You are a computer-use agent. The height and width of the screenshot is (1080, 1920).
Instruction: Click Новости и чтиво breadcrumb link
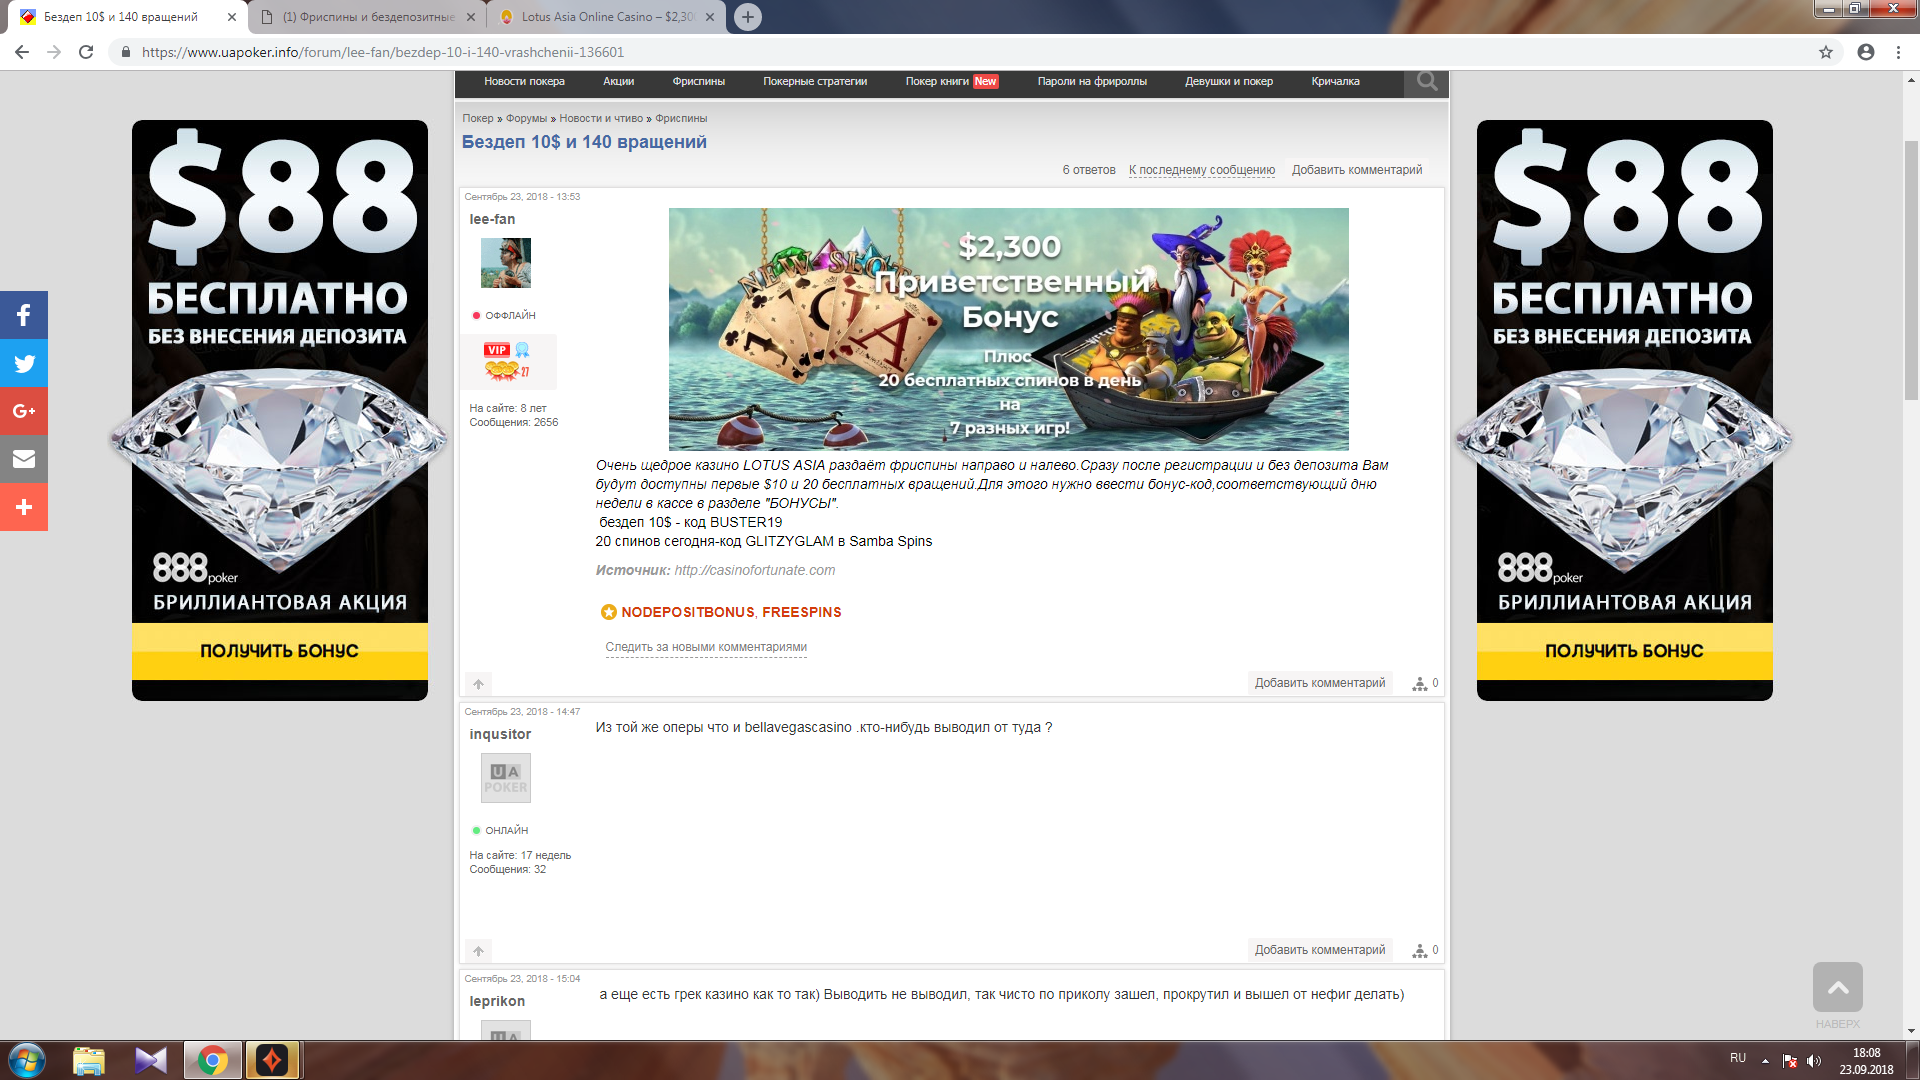click(x=601, y=119)
